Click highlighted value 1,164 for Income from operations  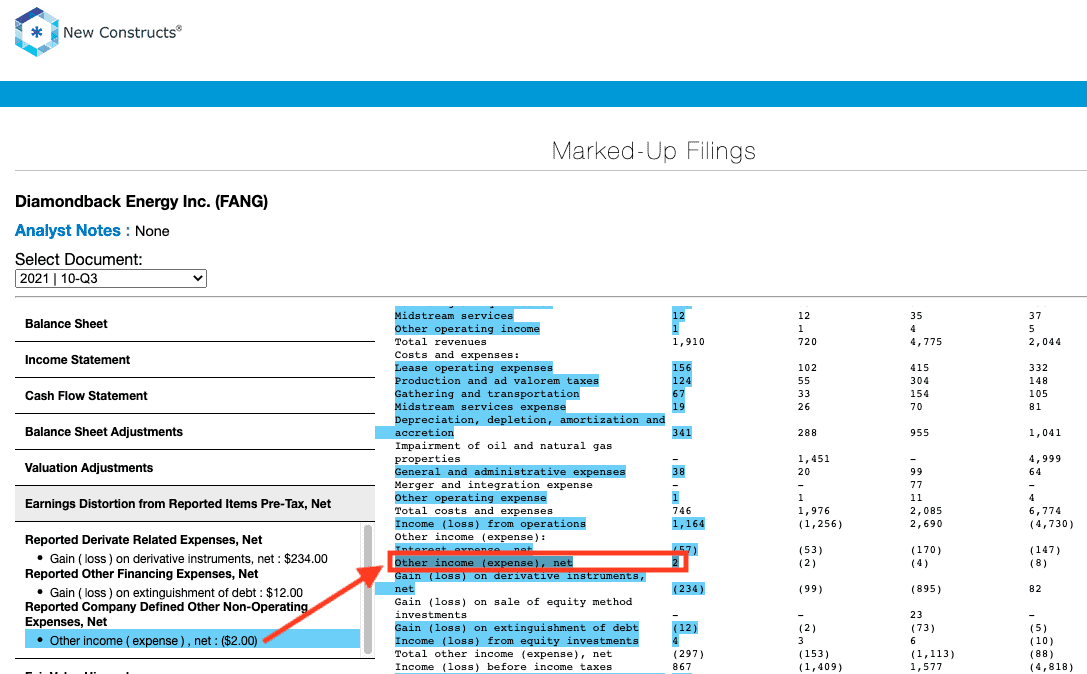(688, 524)
